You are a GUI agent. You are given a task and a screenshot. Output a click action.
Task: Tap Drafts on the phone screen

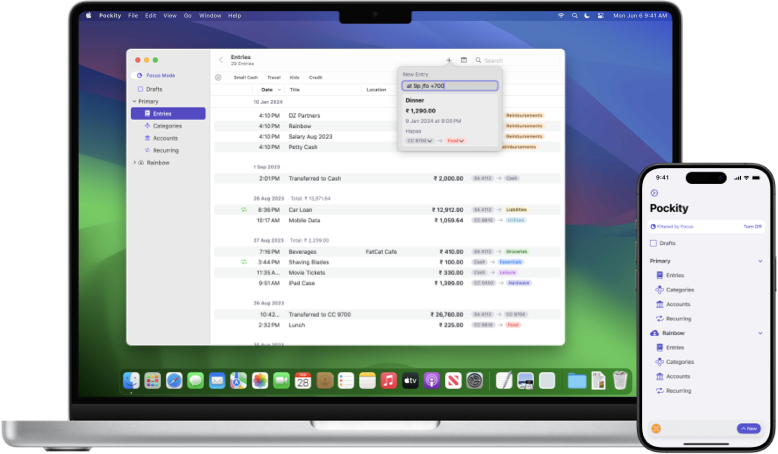(667, 244)
